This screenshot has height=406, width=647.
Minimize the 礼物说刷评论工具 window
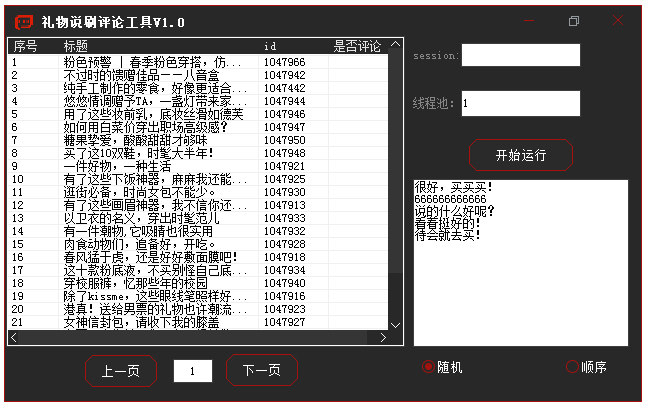click(x=529, y=20)
